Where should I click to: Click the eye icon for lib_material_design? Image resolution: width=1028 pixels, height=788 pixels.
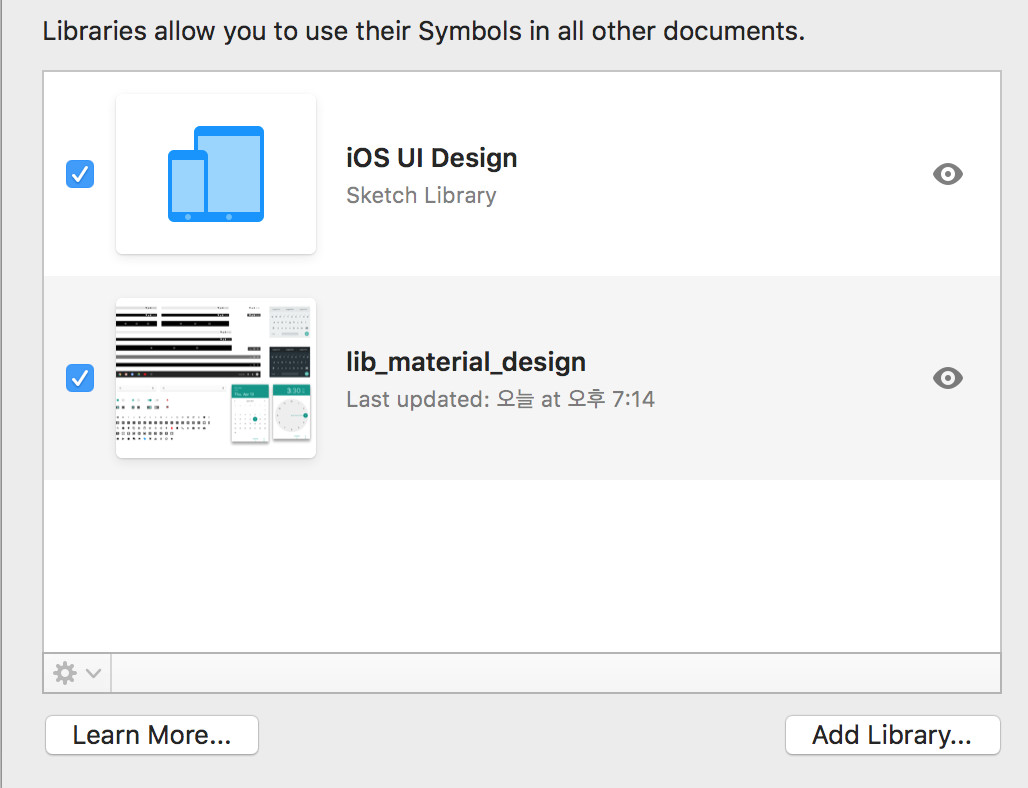pyautogui.click(x=947, y=378)
